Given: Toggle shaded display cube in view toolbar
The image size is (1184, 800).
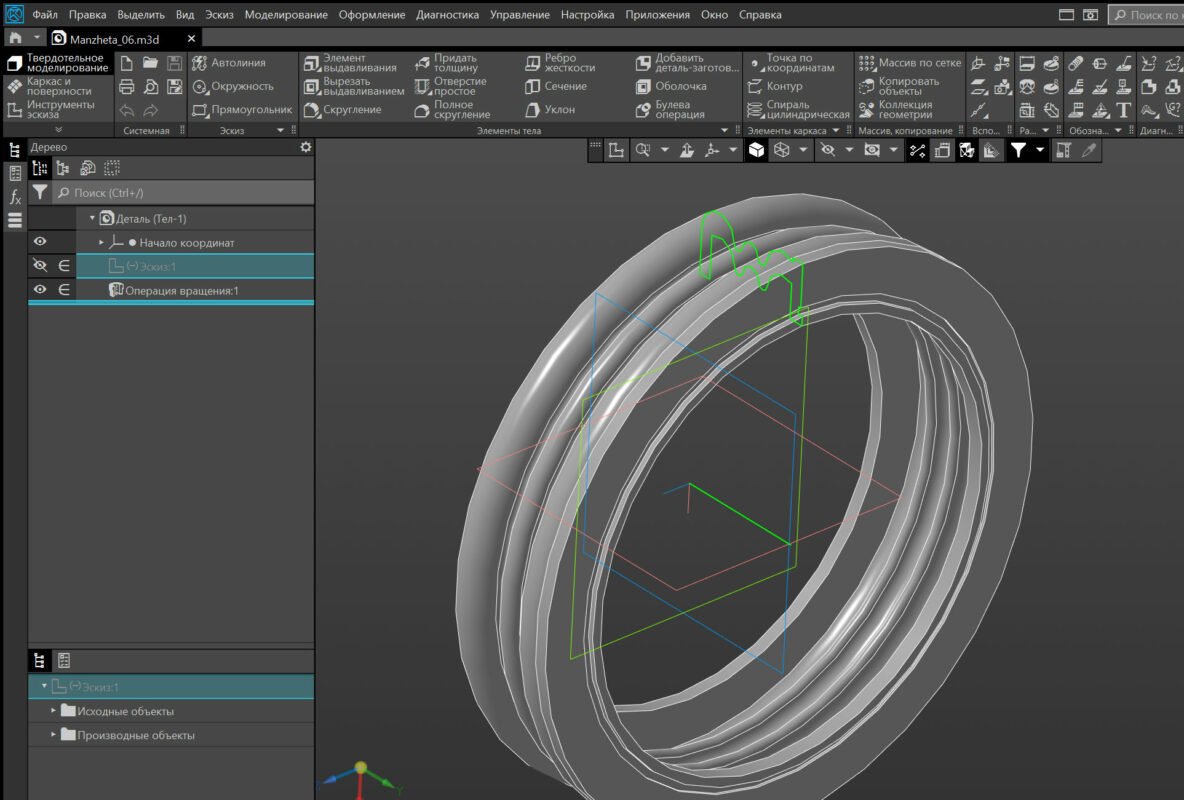Looking at the screenshot, I should [756, 150].
